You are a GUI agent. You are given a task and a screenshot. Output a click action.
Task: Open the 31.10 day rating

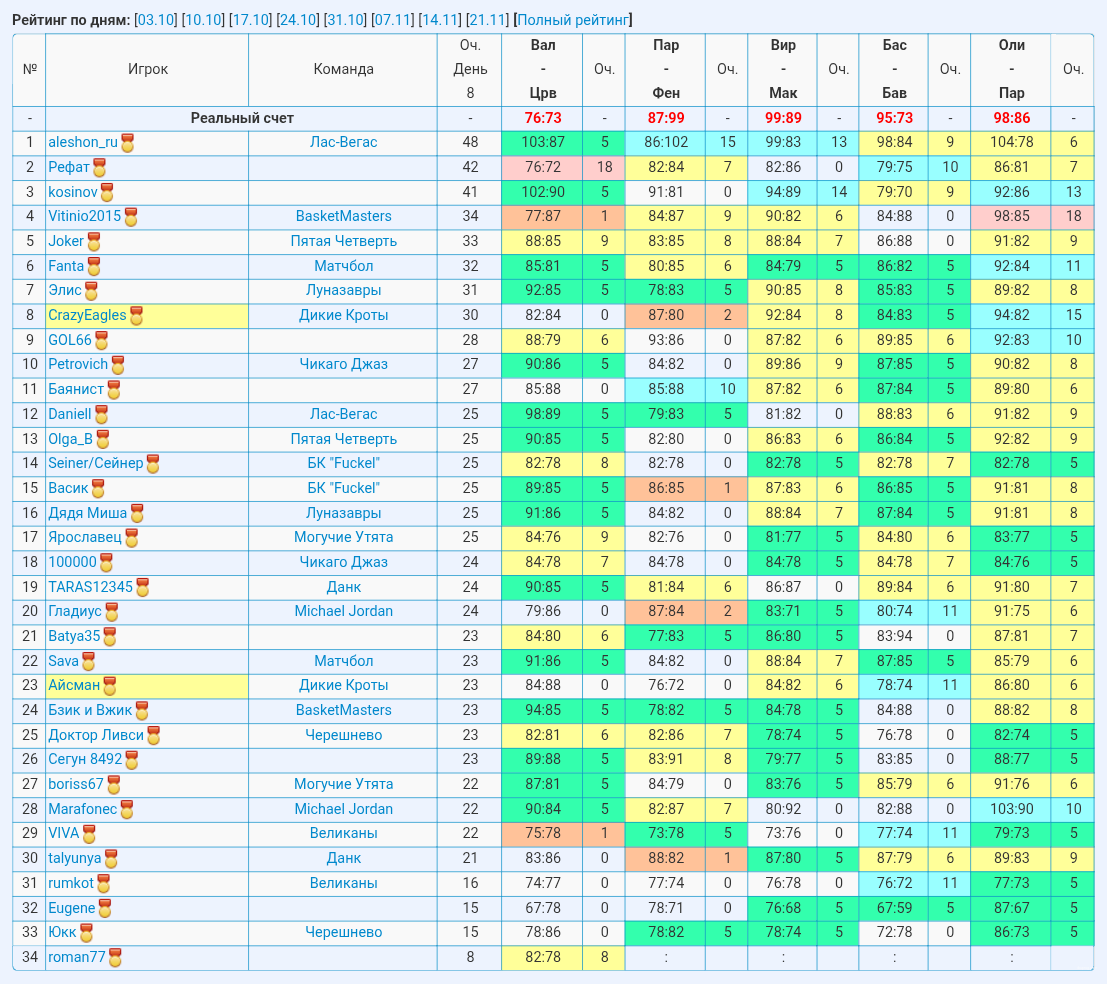pyautogui.click(x=345, y=20)
